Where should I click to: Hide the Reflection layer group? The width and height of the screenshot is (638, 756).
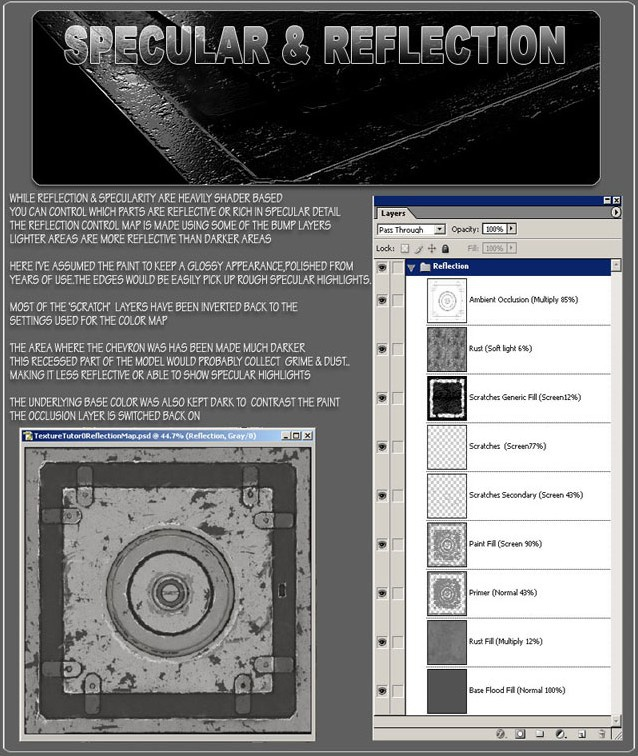382,267
